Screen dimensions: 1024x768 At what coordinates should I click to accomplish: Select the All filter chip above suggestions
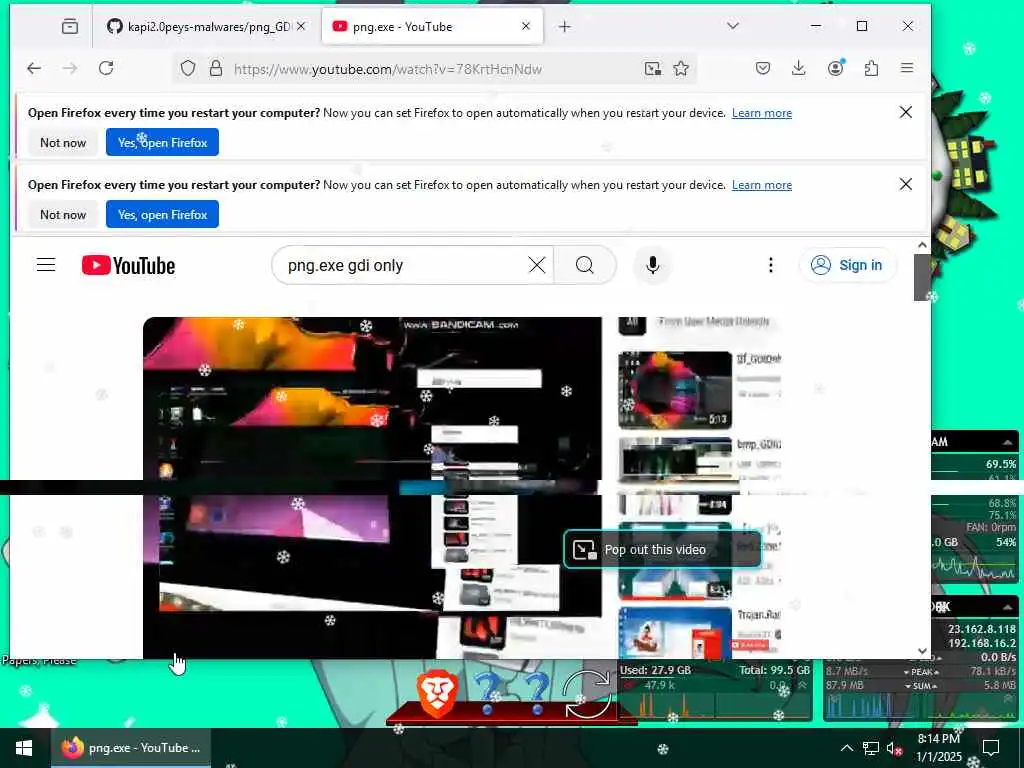pos(632,323)
